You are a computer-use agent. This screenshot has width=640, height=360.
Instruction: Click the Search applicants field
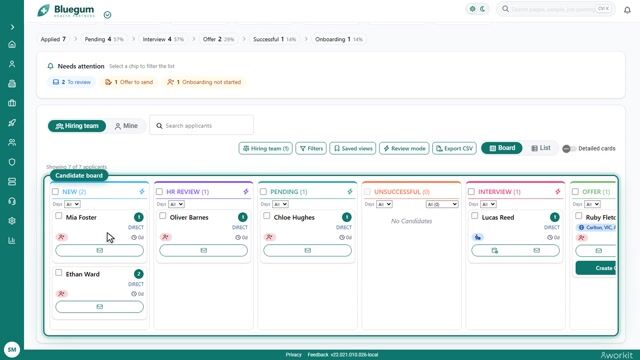[202, 126]
